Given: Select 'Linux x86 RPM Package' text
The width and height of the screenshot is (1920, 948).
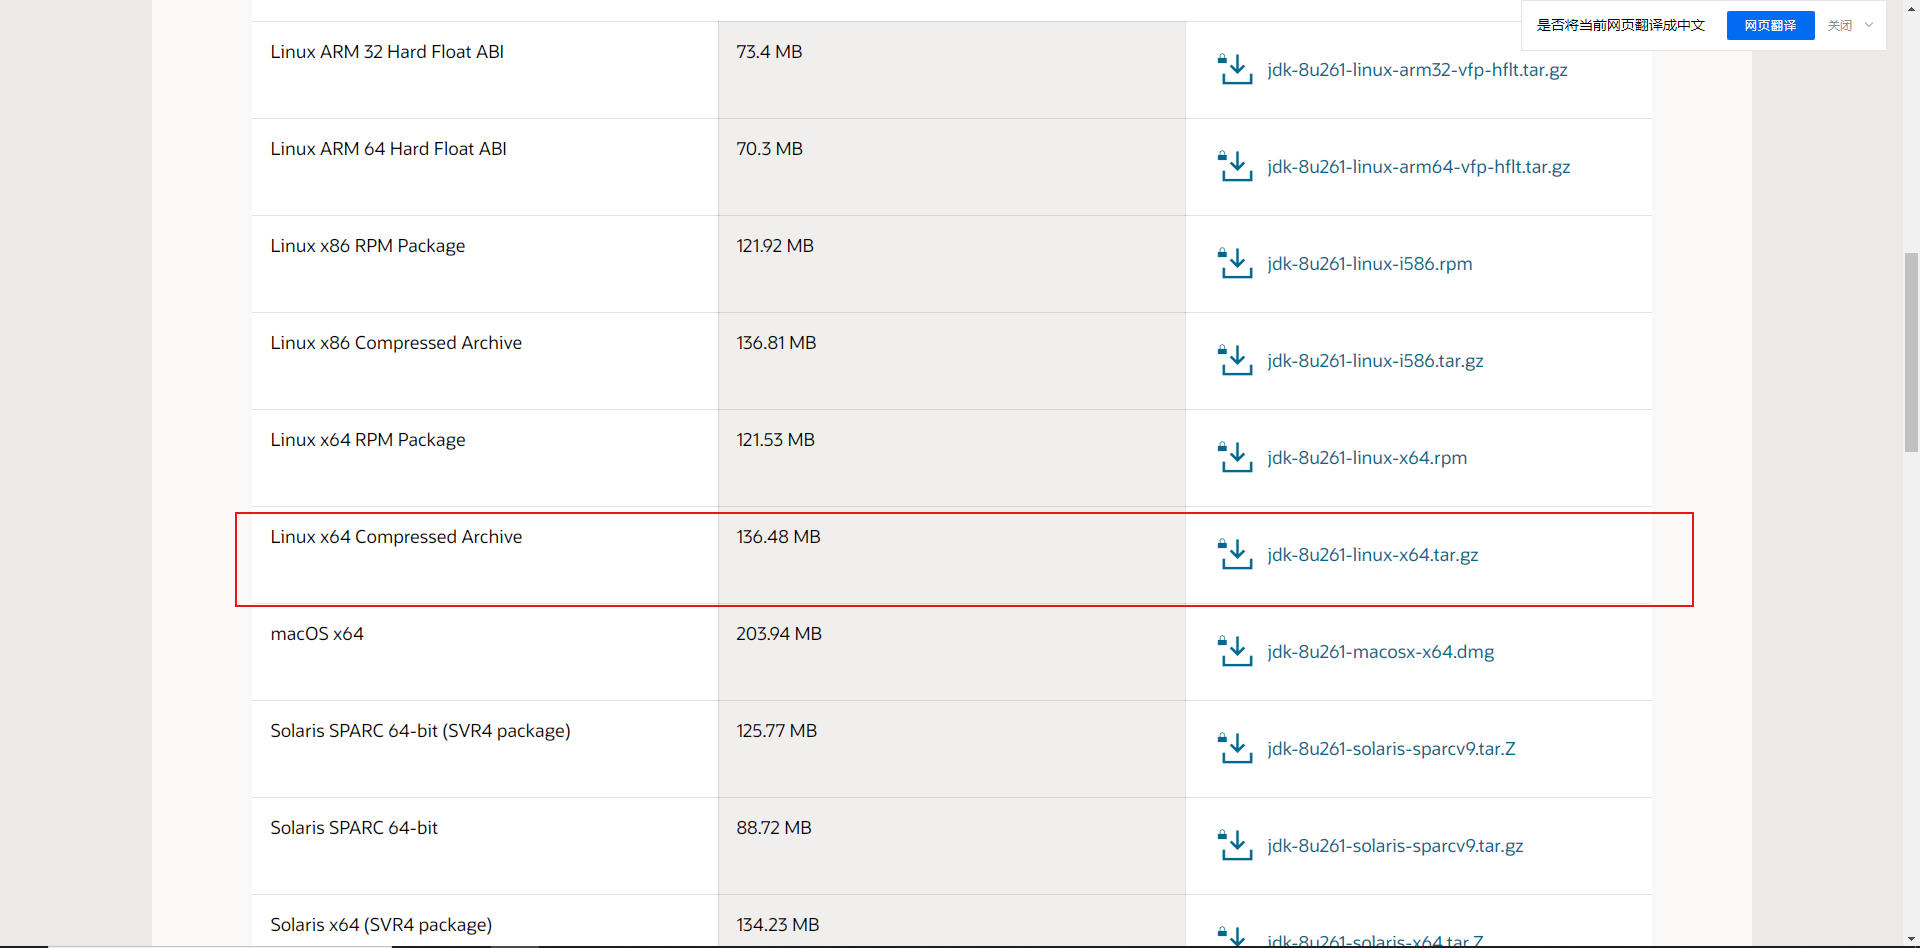Looking at the screenshot, I should (x=368, y=246).
